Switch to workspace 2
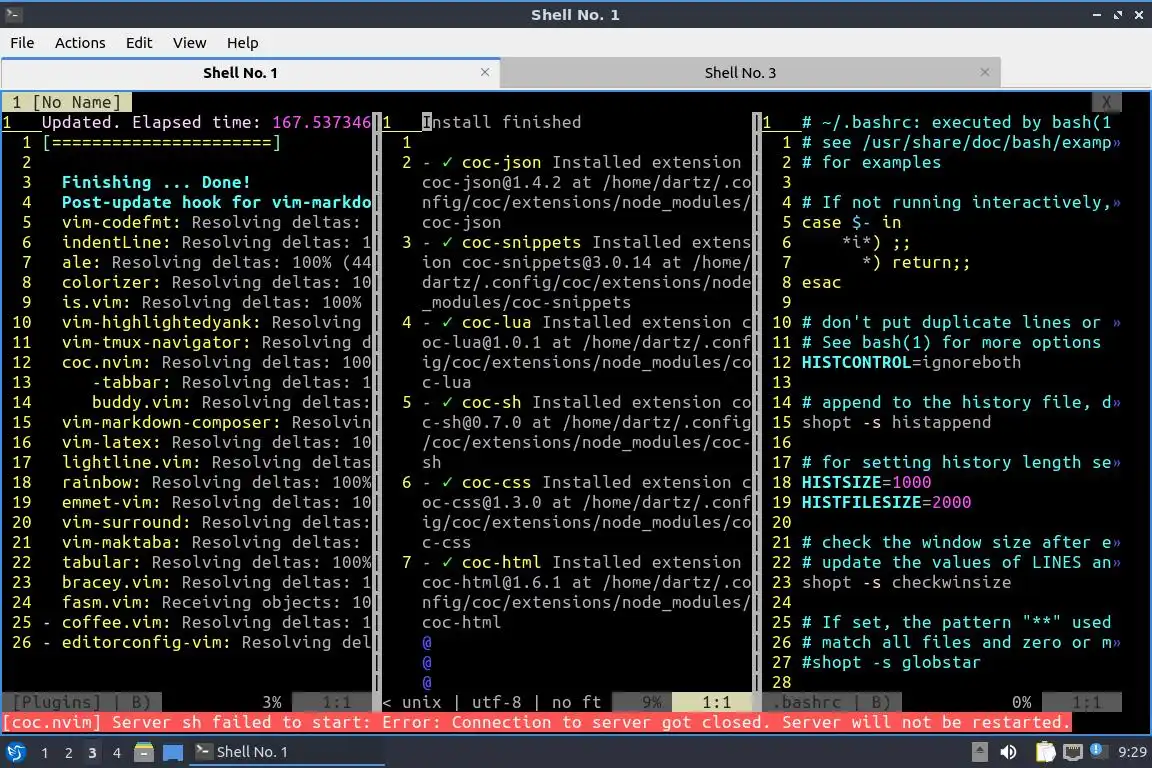This screenshot has width=1152, height=768. pyautogui.click(x=68, y=753)
